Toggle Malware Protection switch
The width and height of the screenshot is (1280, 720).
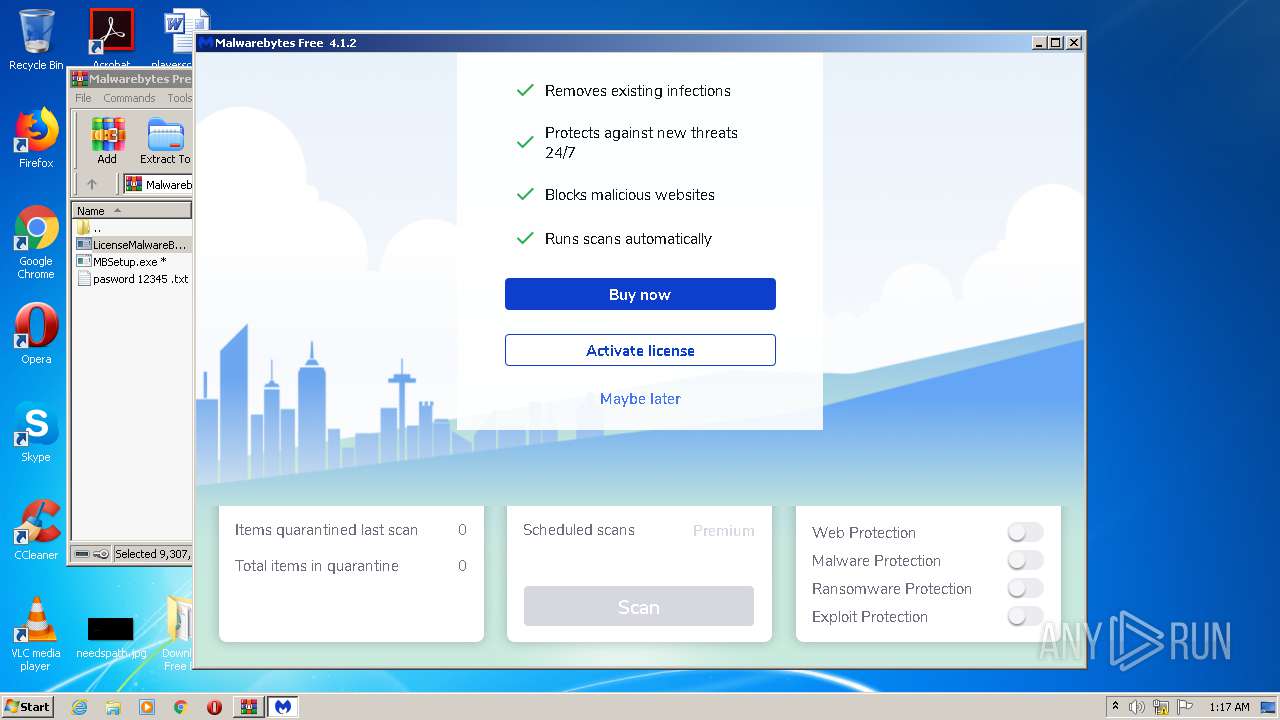[x=1025, y=560]
